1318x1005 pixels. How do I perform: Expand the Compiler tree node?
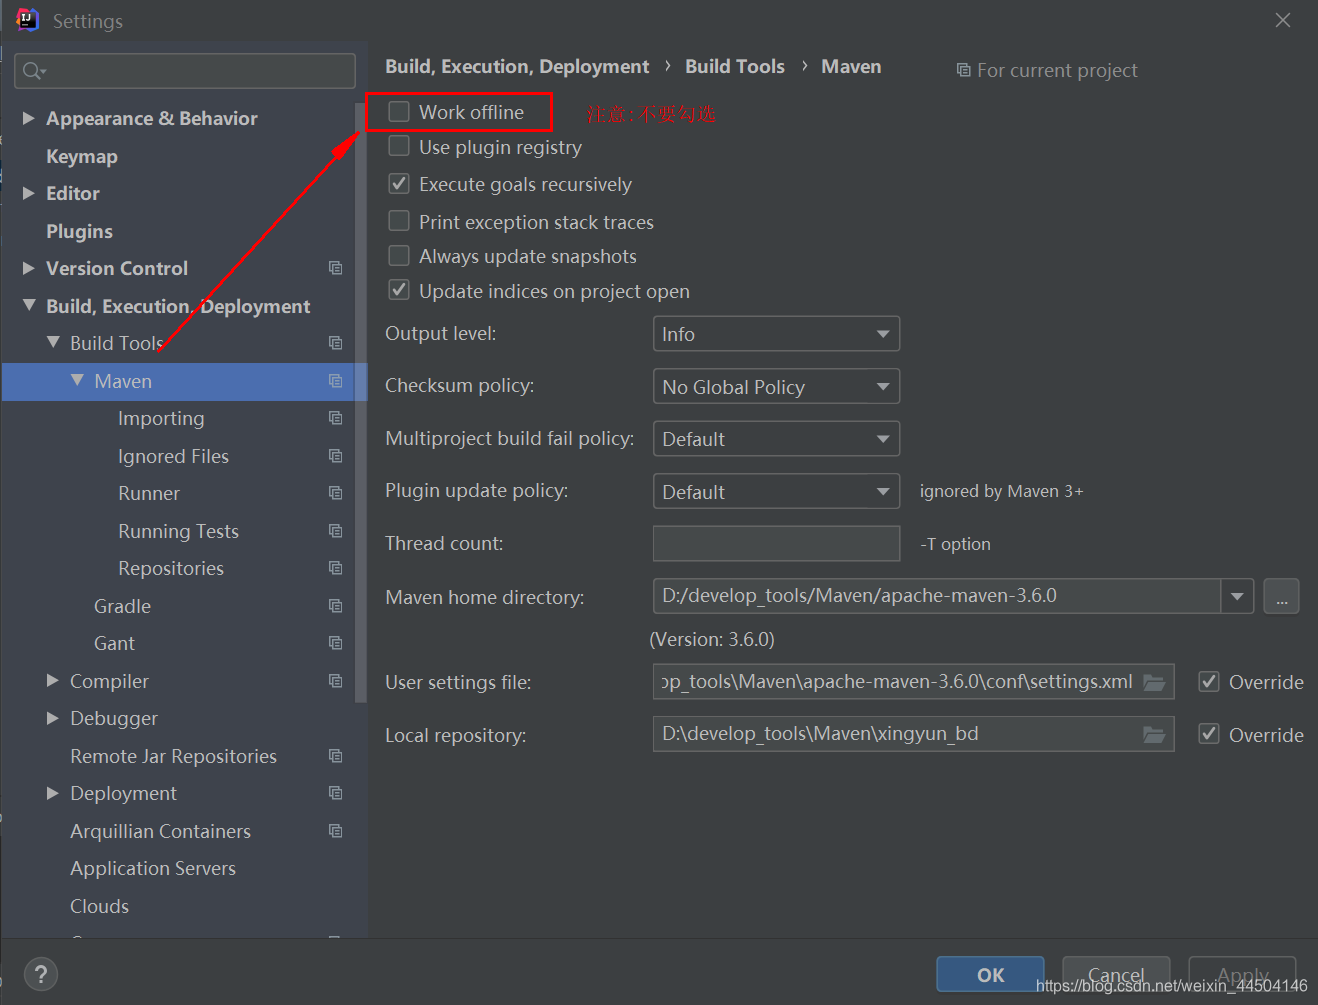coord(53,680)
